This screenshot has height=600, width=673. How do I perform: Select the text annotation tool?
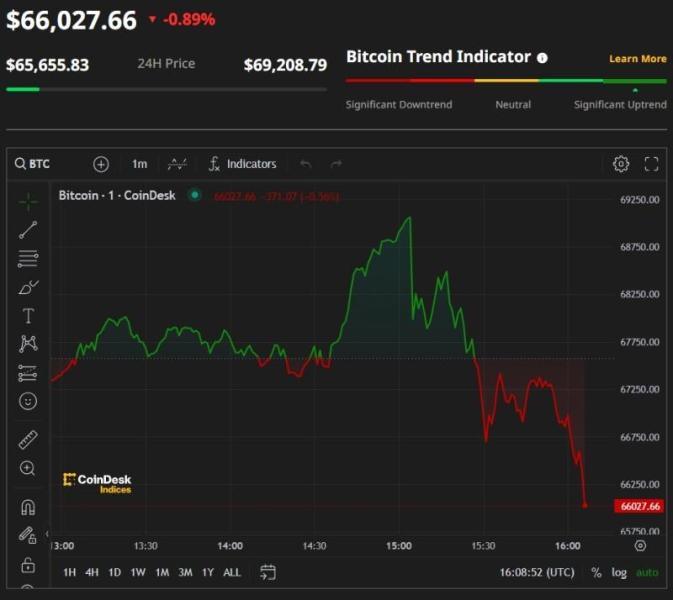(x=28, y=316)
